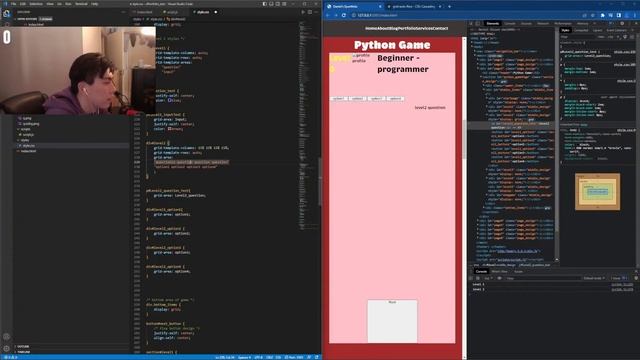Open DevTools settings gear in the top bar
The height and width of the screenshot is (360, 640).
(x=622, y=24)
